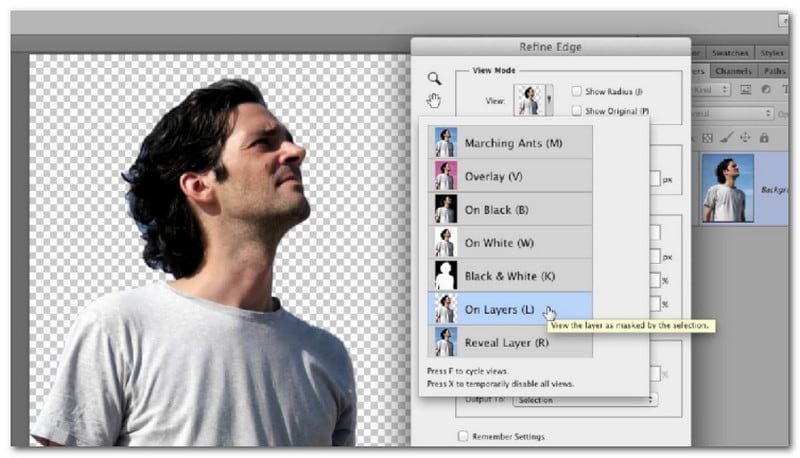The height and width of the screenshot is (458, 800).
Task: Switch to the Channels tab
Action: click(x=733, y=71)
